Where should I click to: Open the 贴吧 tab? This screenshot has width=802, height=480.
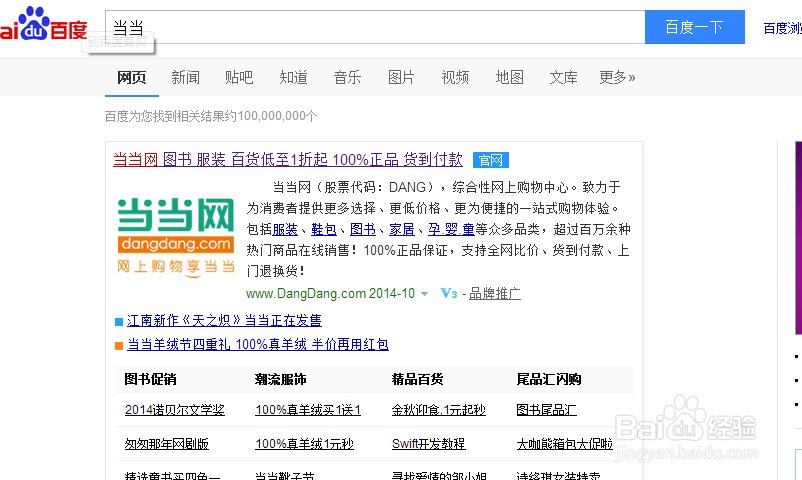click(239, 77)
